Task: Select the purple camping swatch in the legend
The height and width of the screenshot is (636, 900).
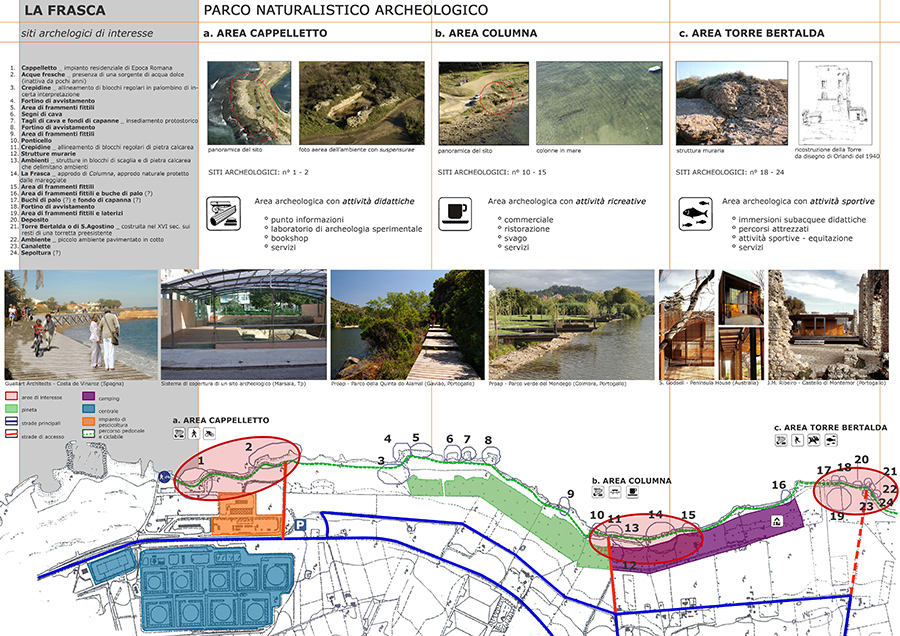Action: pyautogui.click(x=87, y=396)
